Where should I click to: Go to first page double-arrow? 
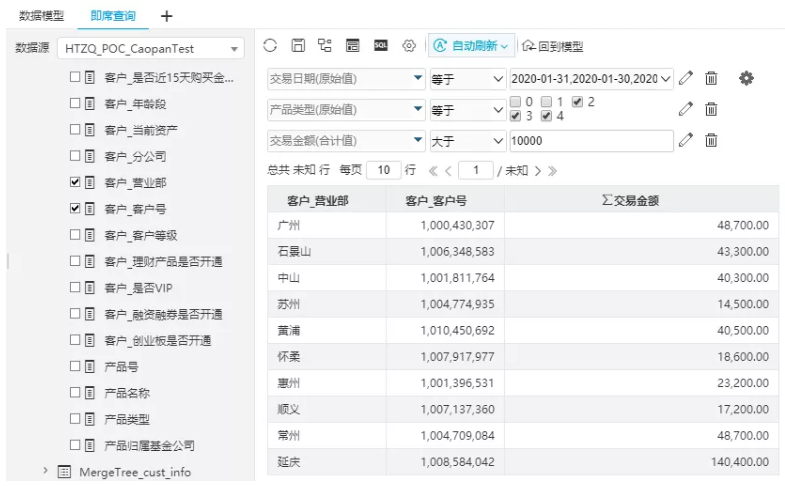433,171
